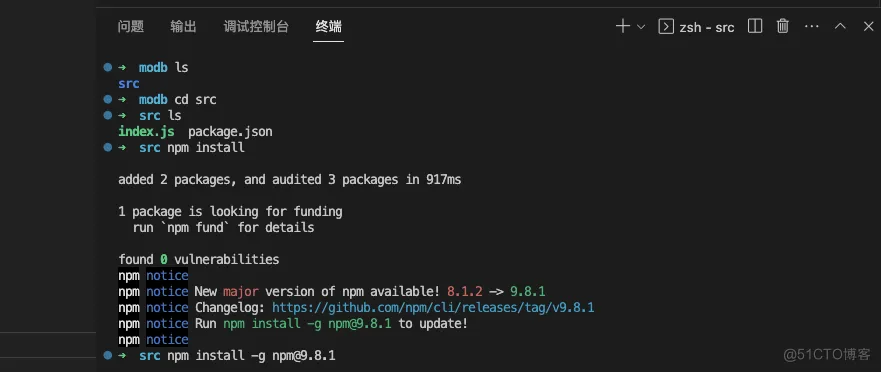Close the panel with the X icon

pyautogui.click(x=868, y=26)
